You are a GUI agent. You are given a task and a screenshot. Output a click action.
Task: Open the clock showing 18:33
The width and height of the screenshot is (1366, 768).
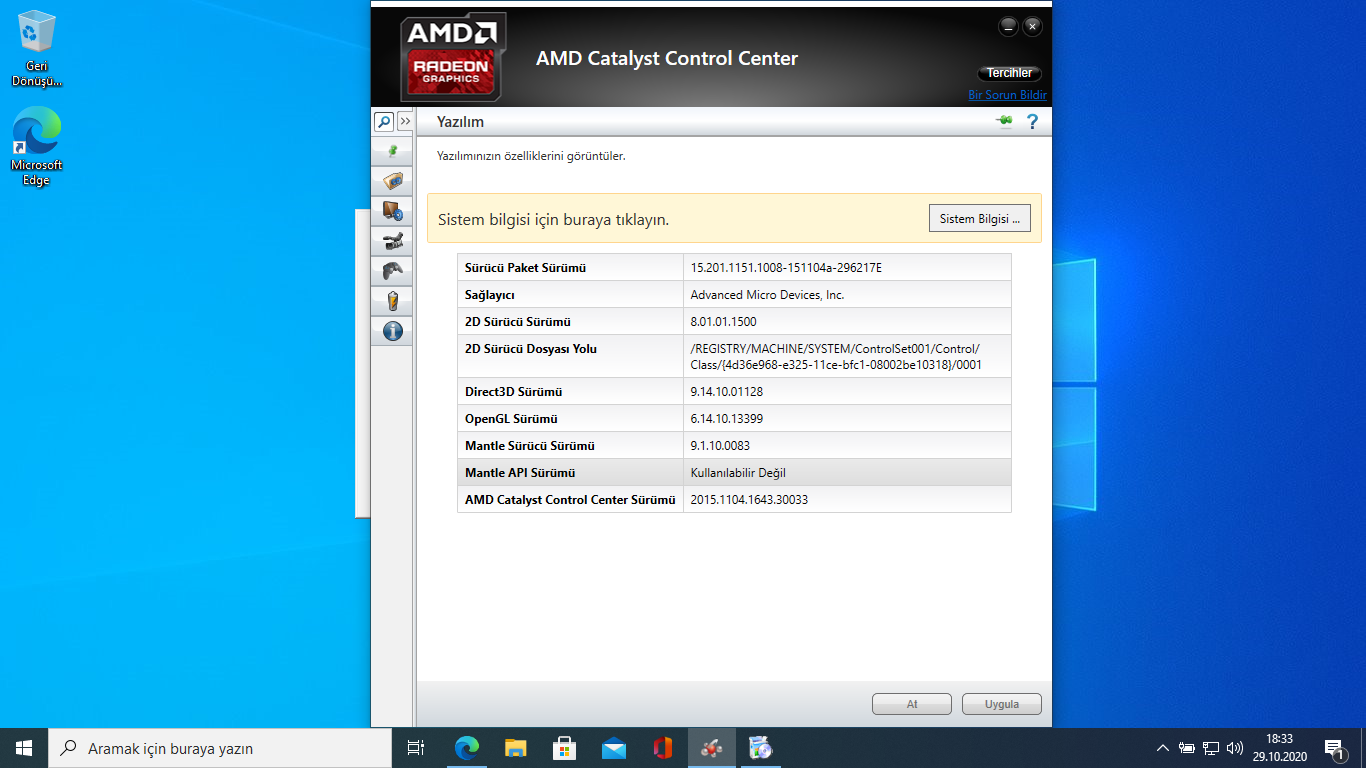point(1279,748)
